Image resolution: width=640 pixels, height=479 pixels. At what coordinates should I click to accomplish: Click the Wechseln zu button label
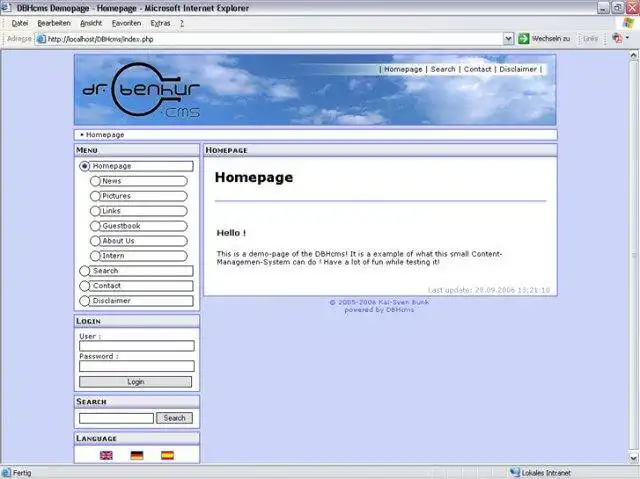click(x=551, y=39)
